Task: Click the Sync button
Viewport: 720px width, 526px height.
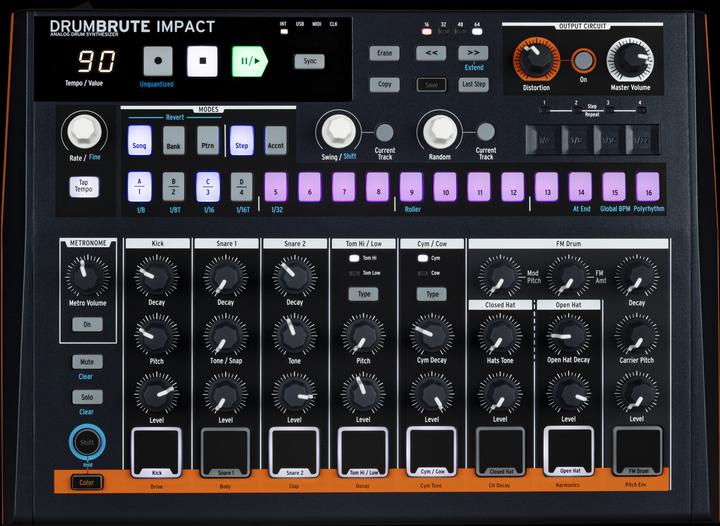Action: [x=309, y=61]
